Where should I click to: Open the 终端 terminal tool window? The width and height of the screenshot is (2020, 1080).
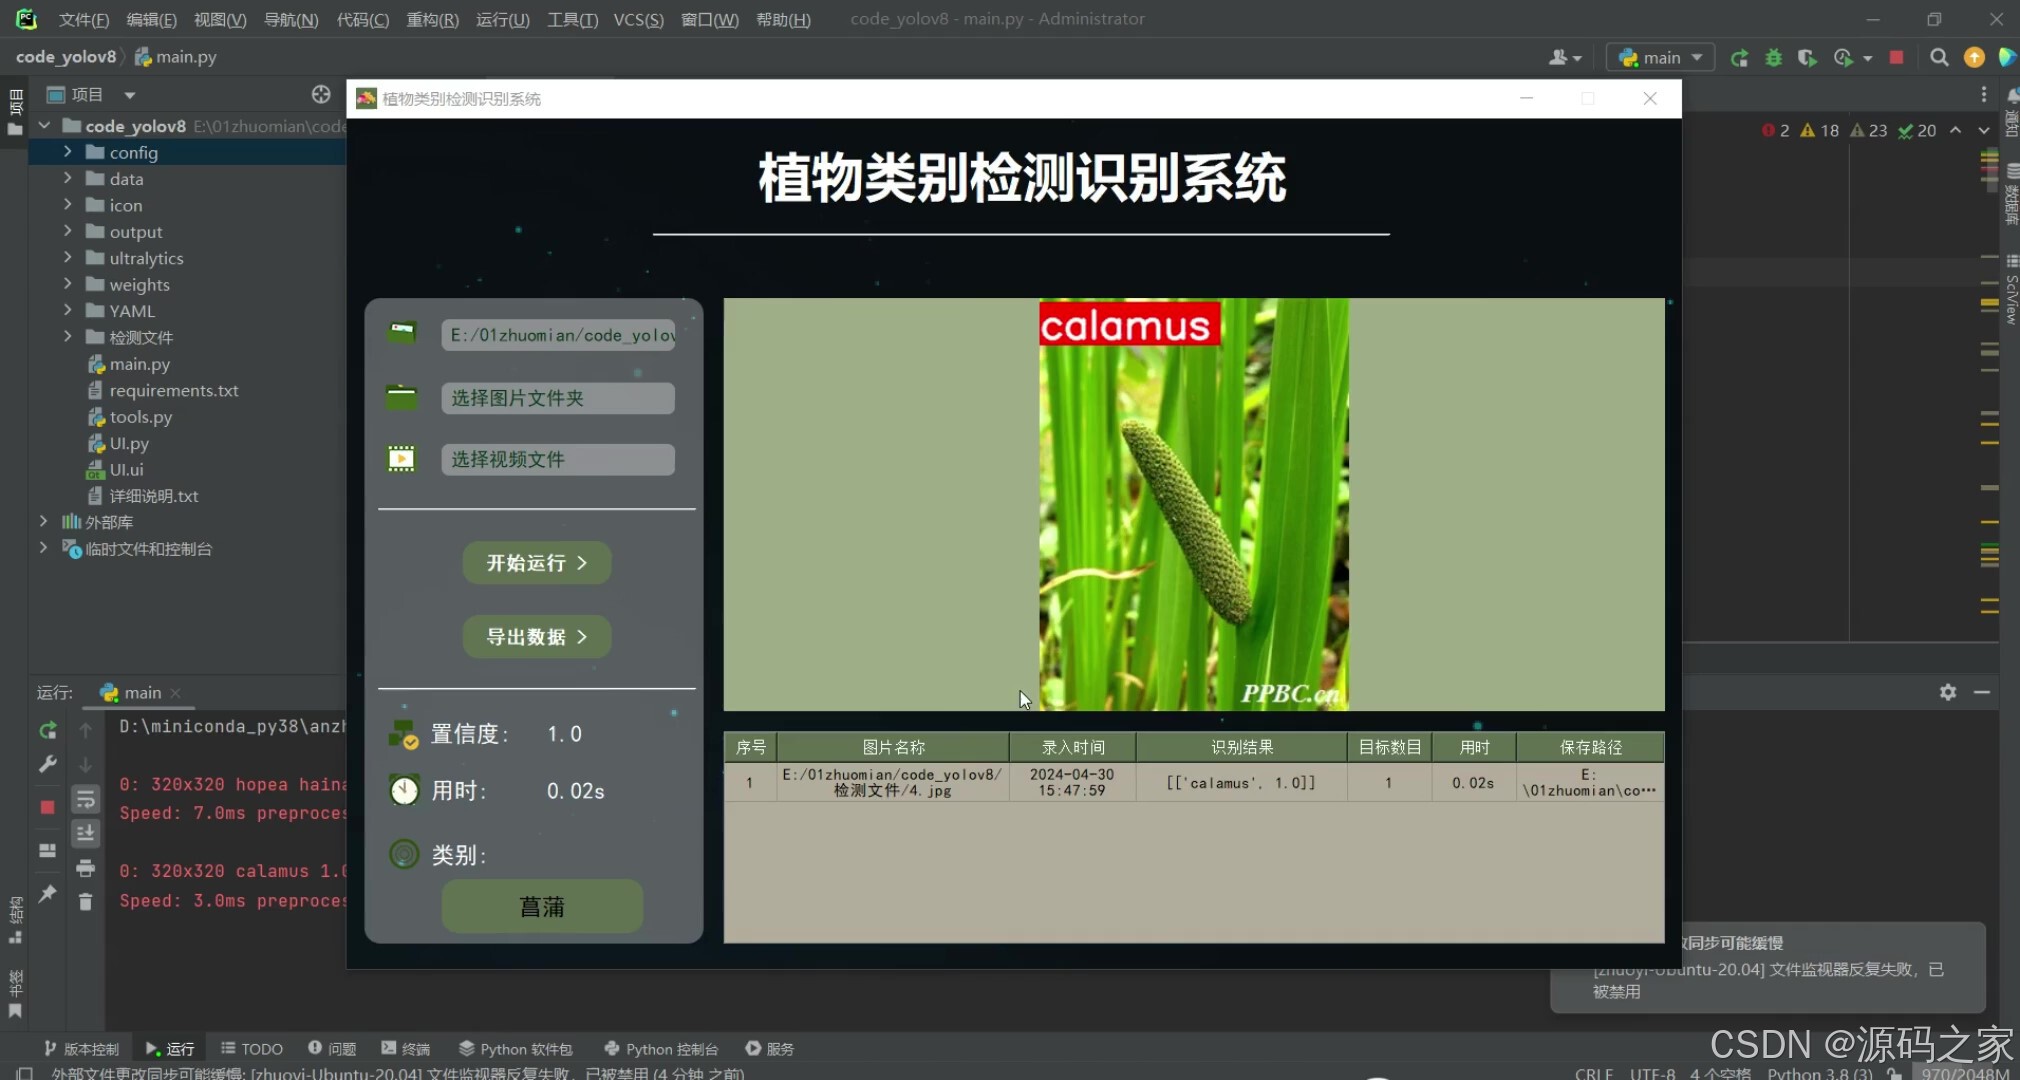tap(406, 1048)
